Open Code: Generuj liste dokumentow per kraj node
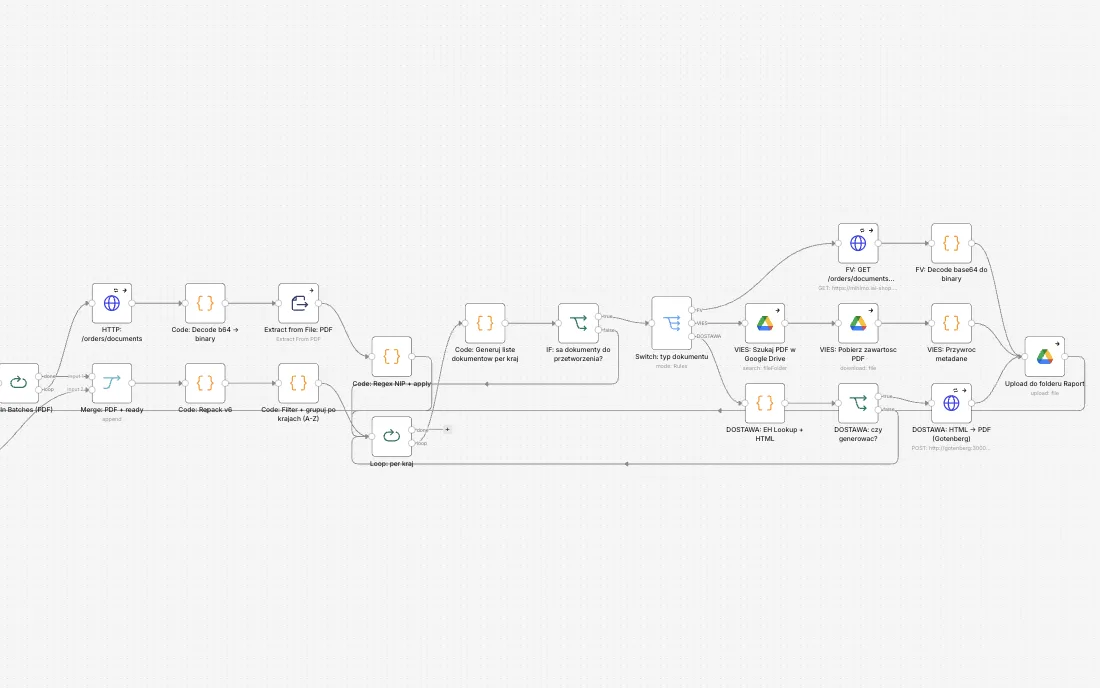 coord(485,323)
